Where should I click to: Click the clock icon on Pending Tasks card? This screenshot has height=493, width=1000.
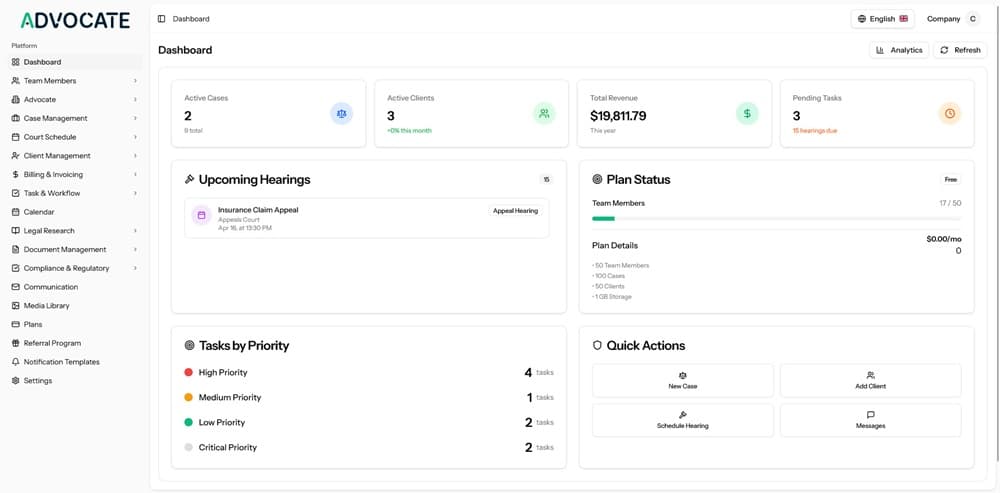pos(950,114)
